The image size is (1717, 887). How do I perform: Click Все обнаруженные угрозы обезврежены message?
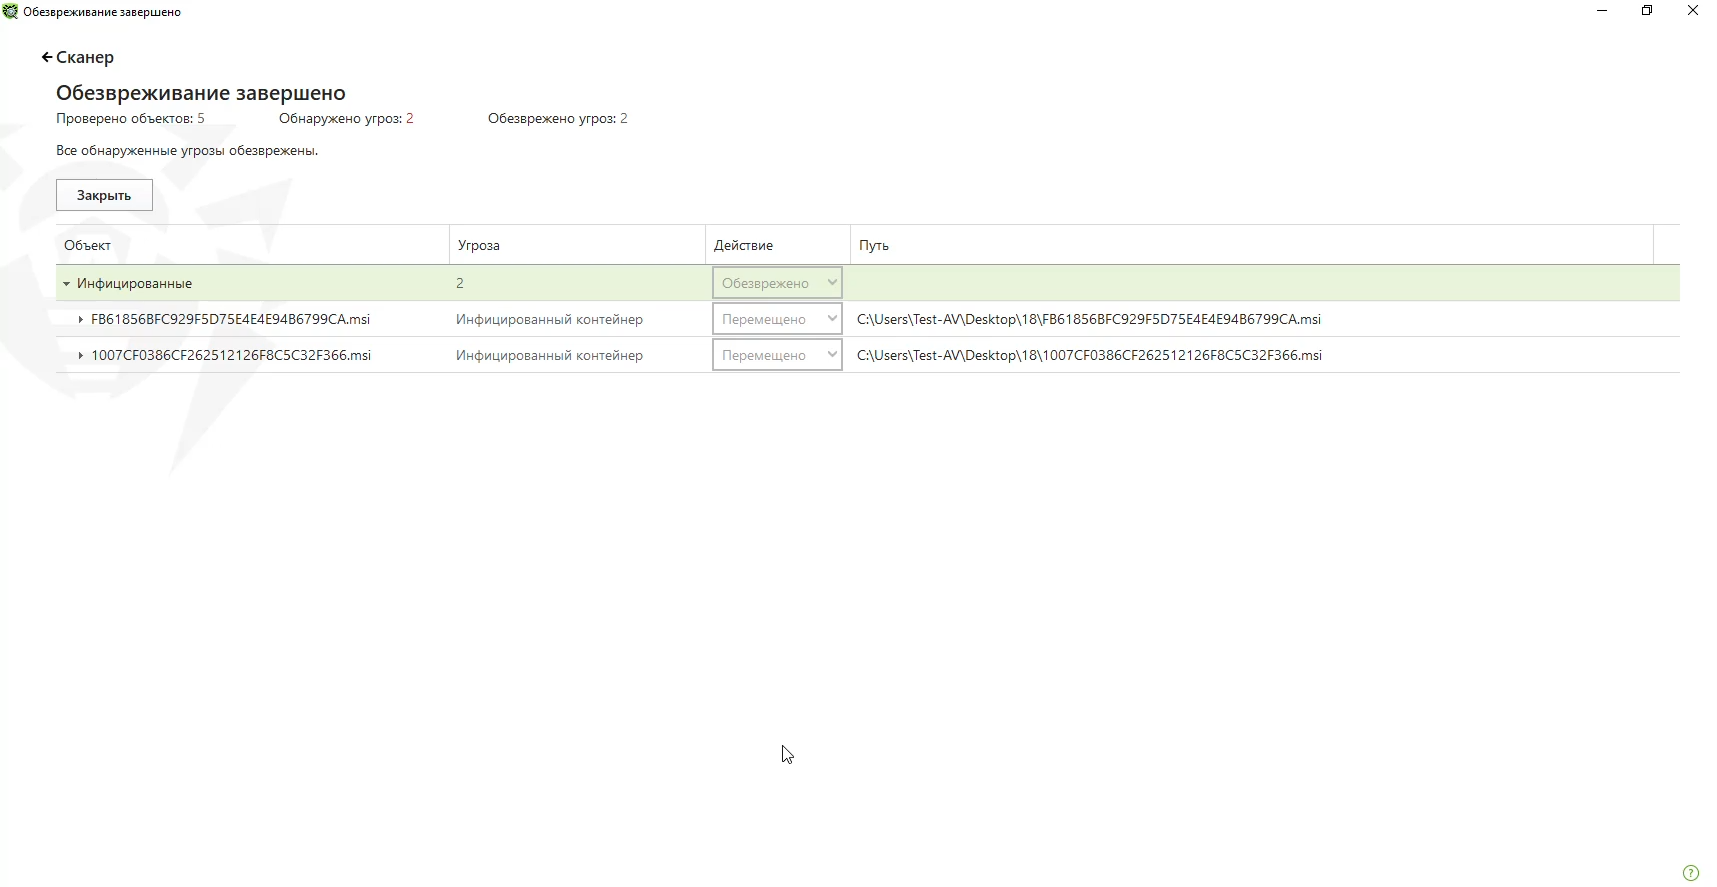(187, 151)
